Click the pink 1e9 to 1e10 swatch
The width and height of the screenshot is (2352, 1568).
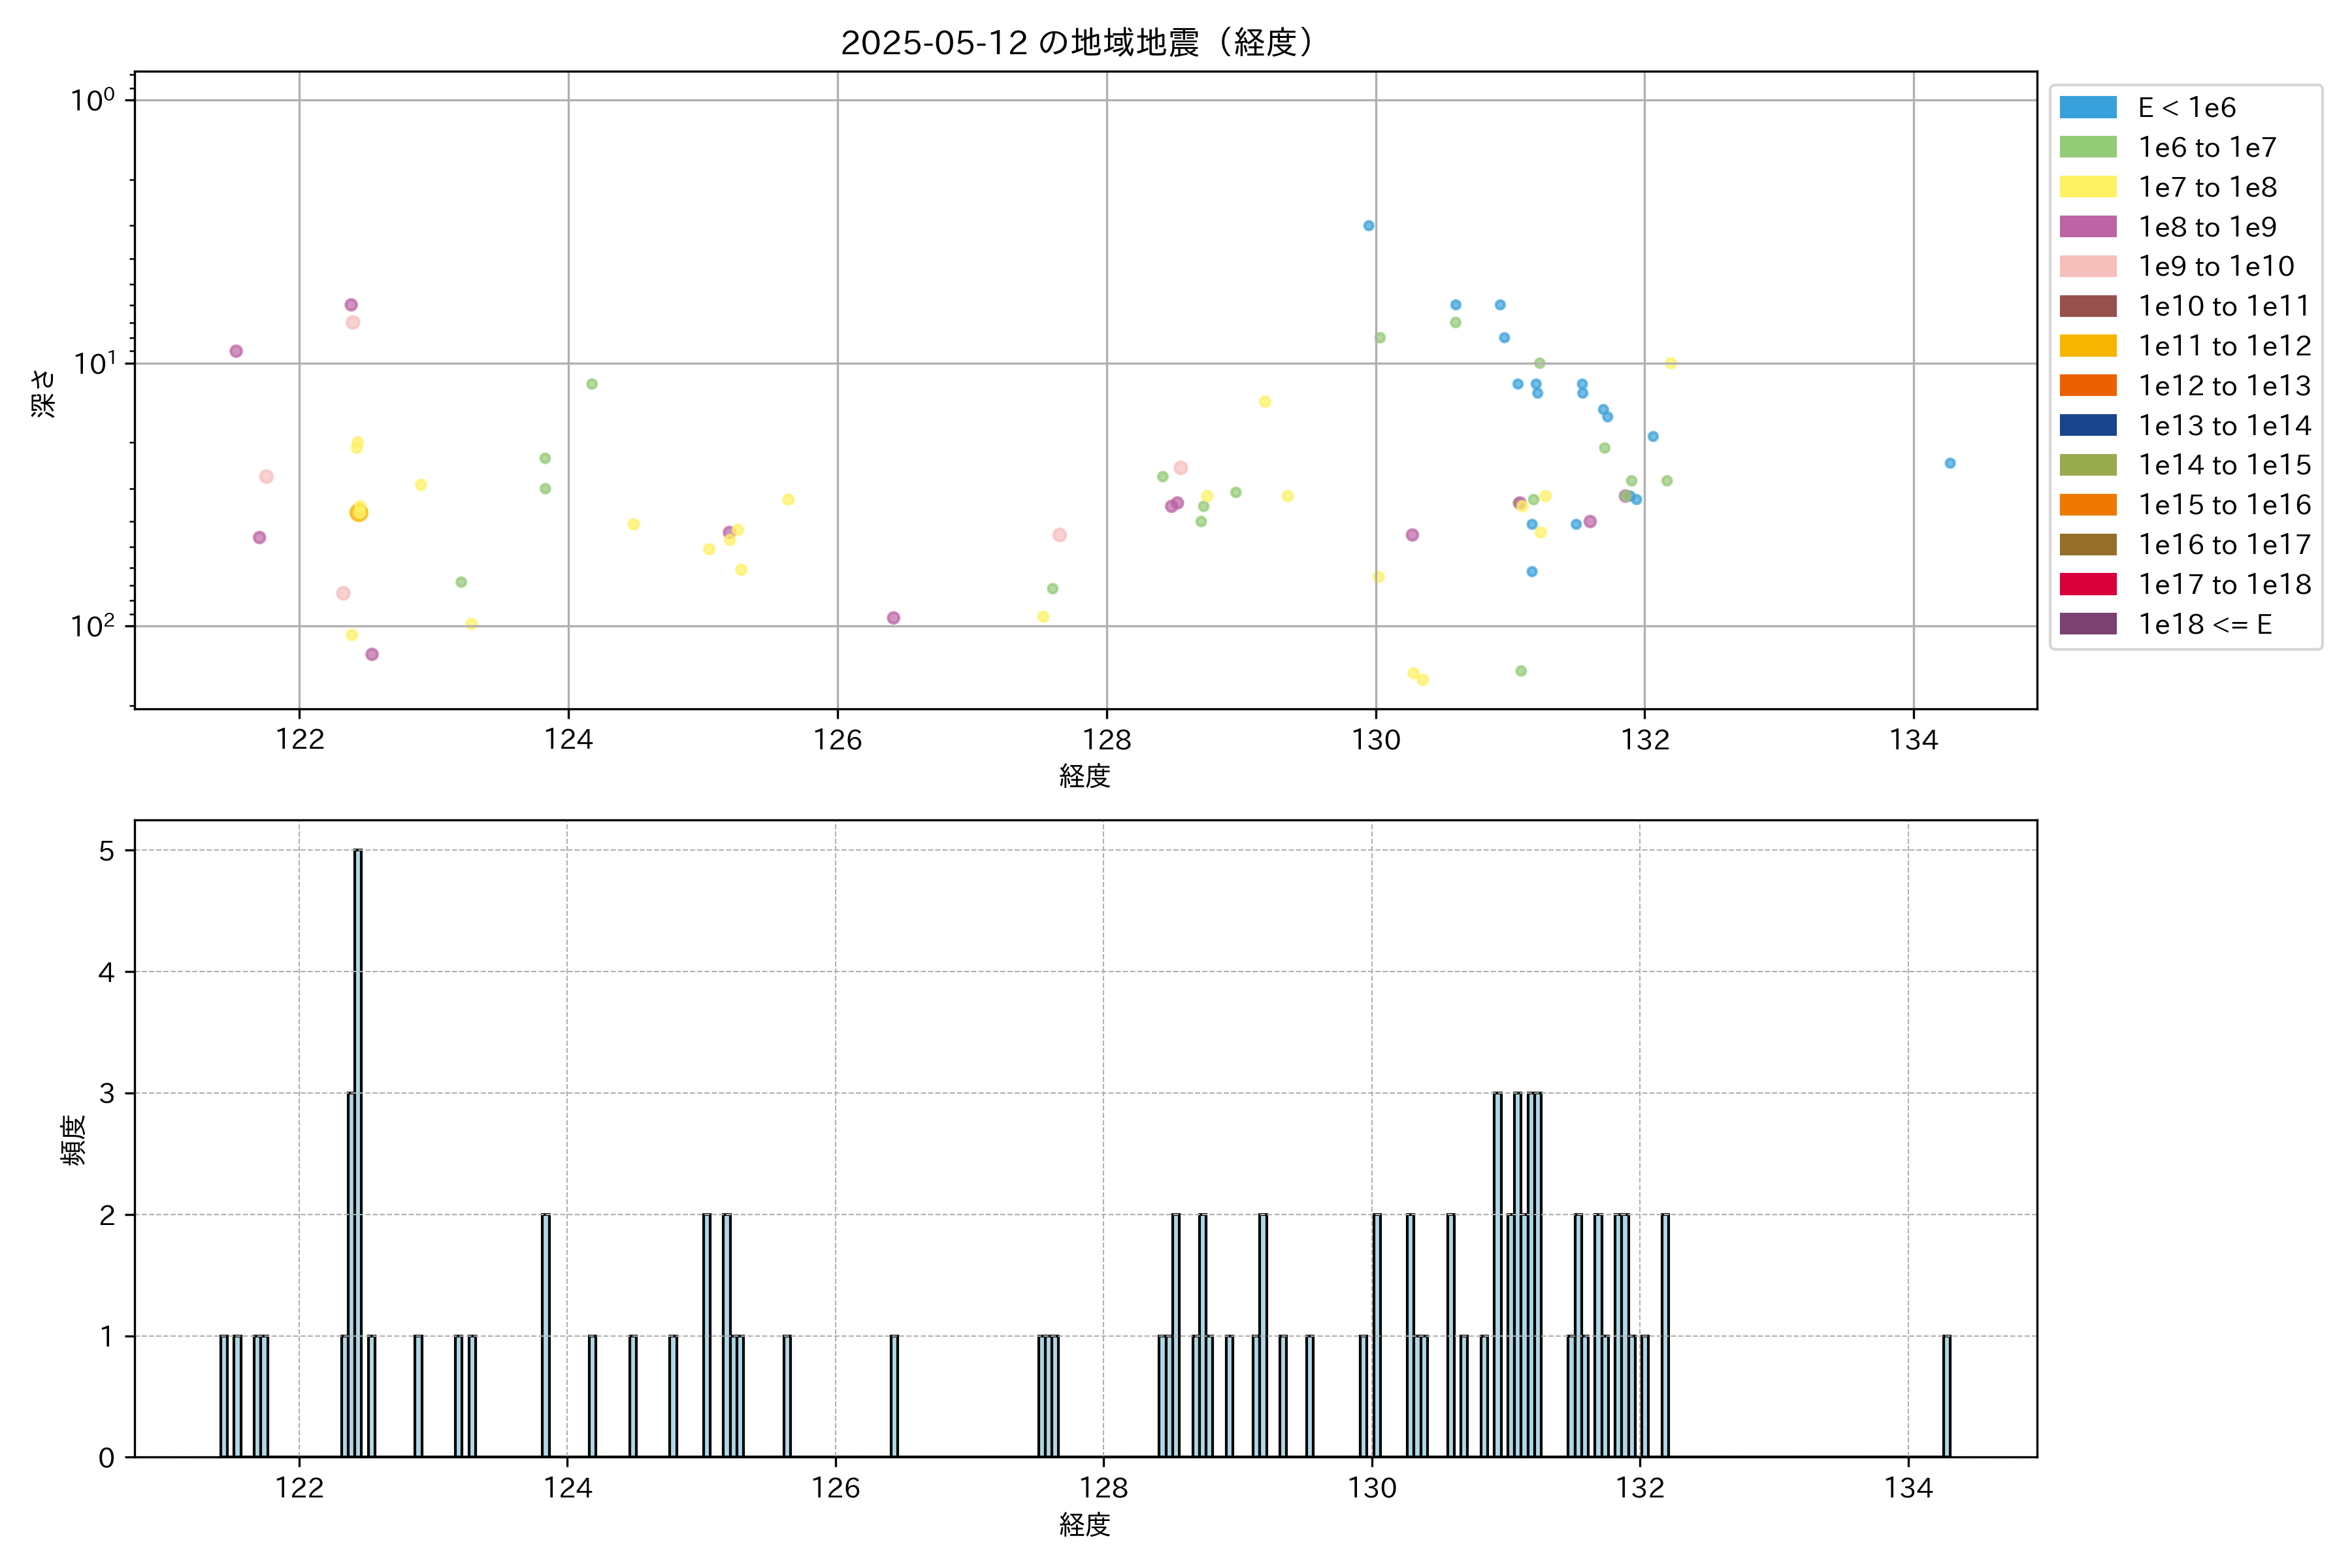pos(2087,267)
